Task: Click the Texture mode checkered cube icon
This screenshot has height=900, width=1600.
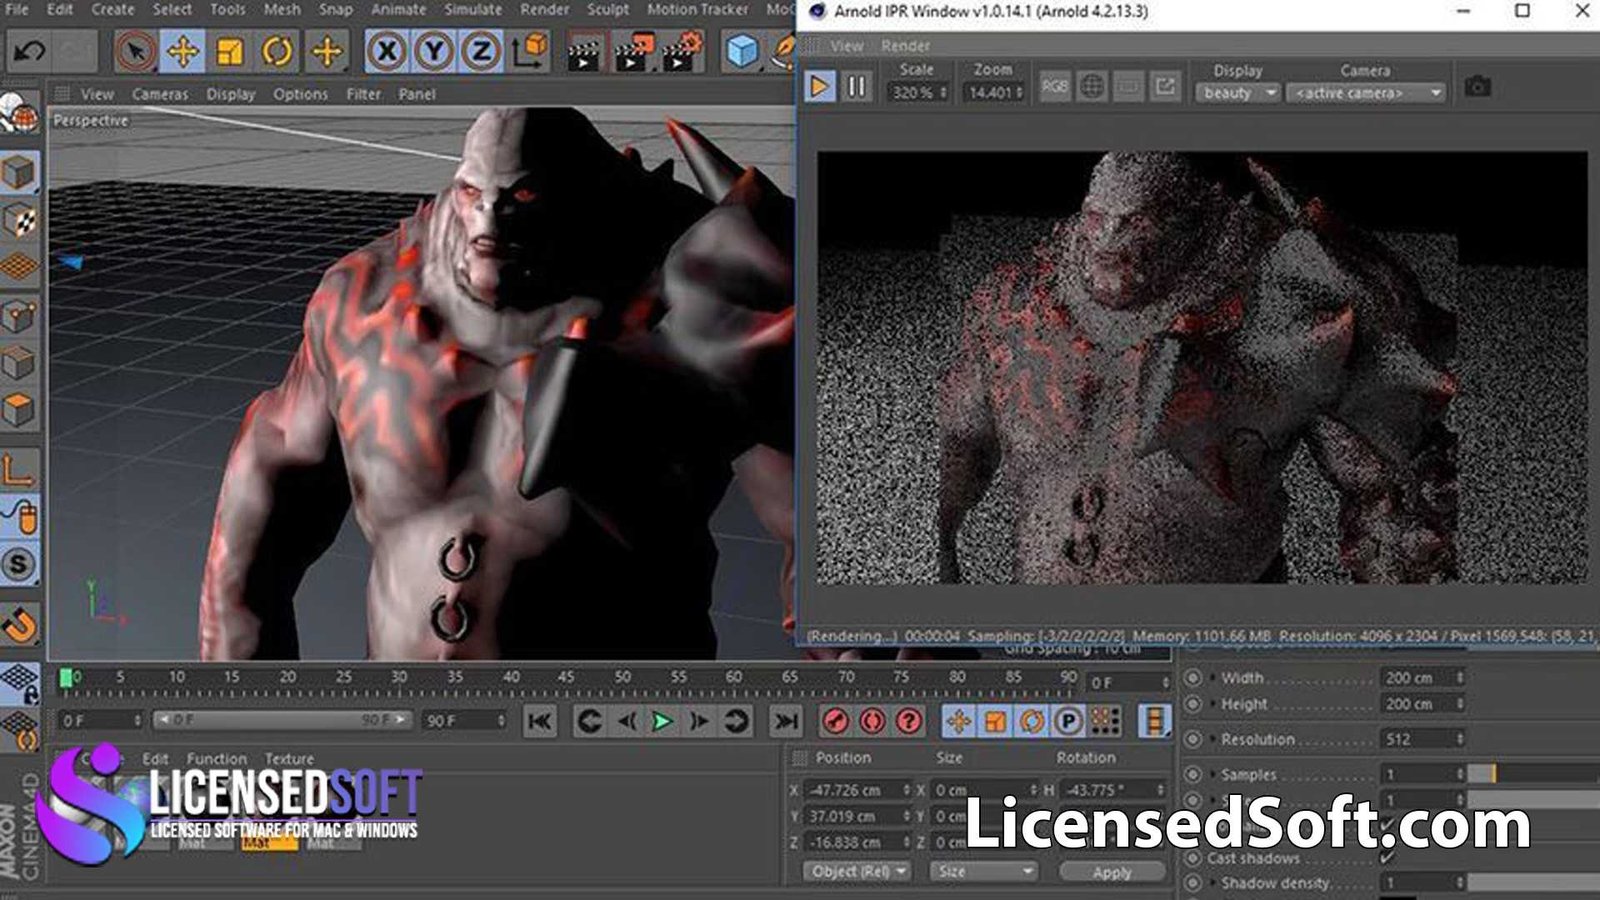Action: 20,220
